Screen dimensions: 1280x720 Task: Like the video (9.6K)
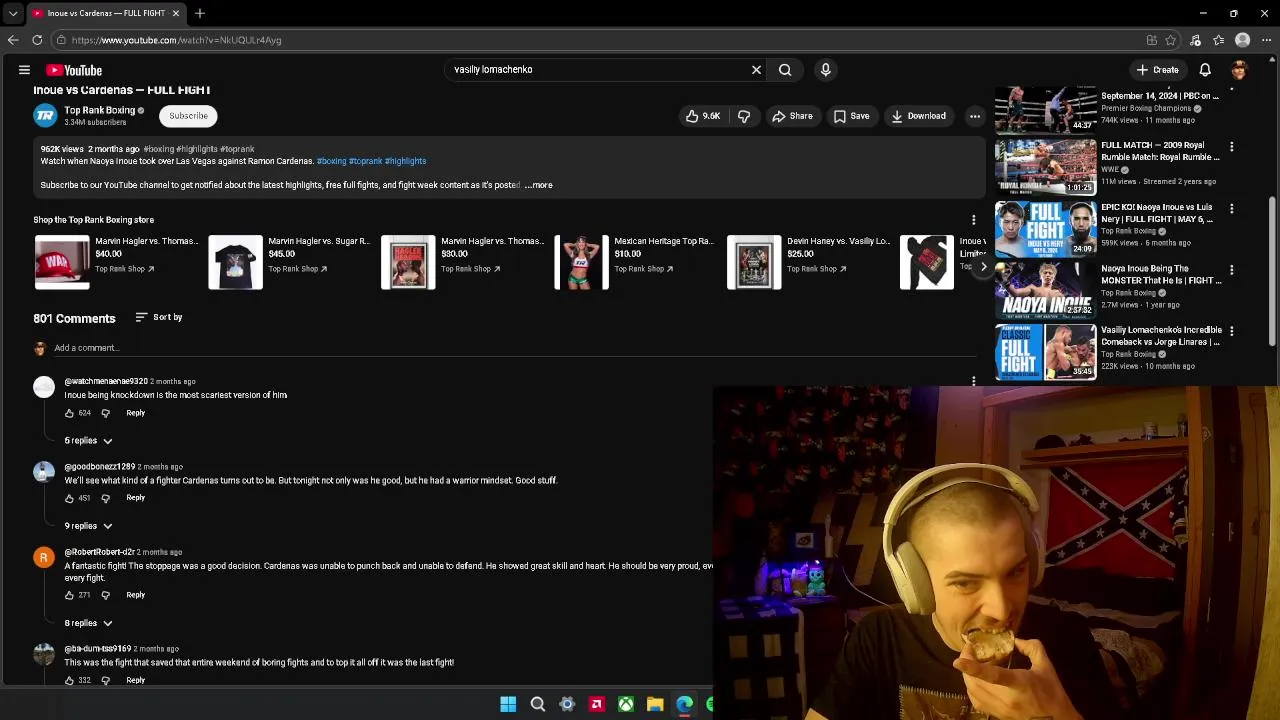pyautogui.click(x=703, y=116)
